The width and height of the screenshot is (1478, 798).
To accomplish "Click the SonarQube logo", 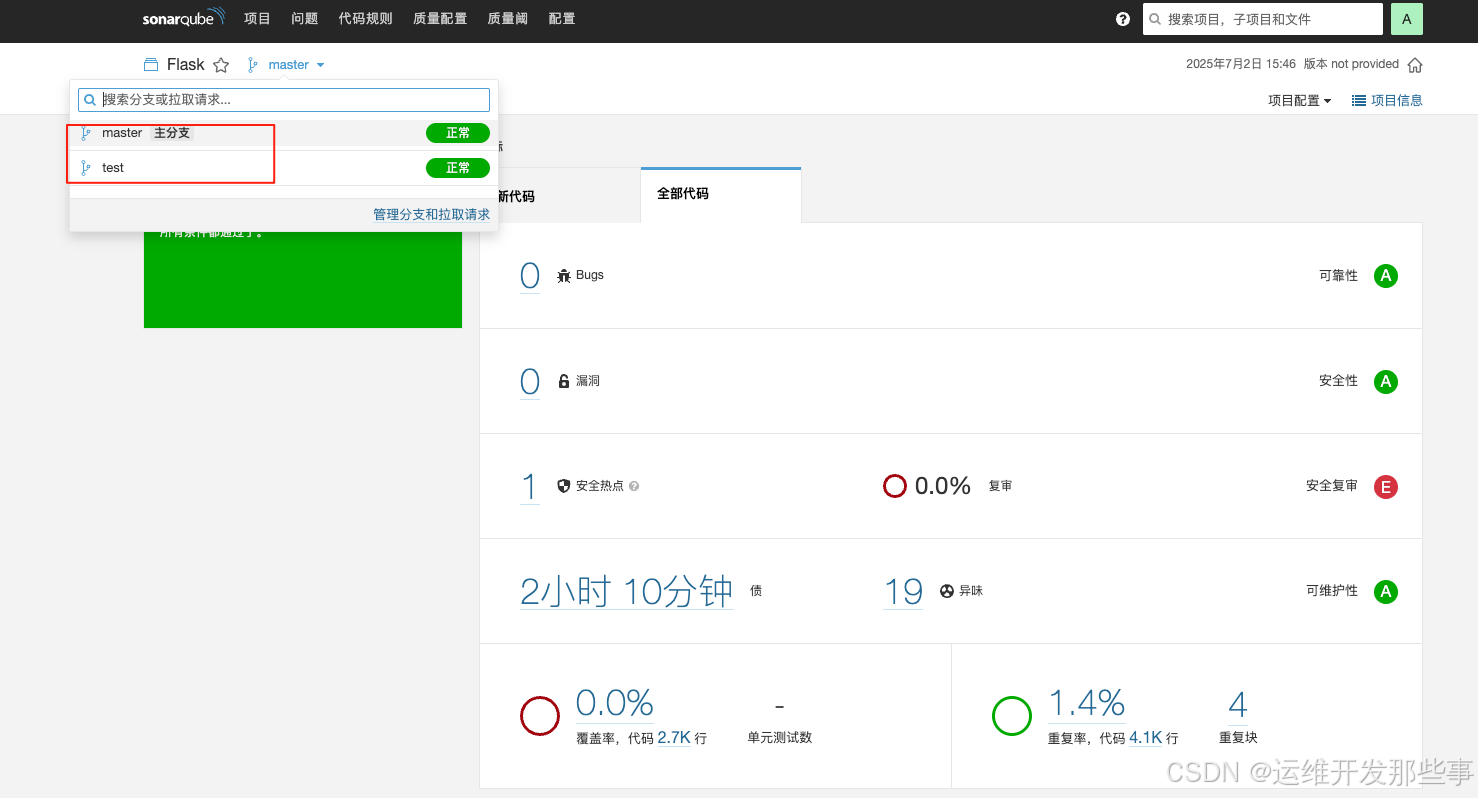I will pyautogui.click(x=184, y=18).
